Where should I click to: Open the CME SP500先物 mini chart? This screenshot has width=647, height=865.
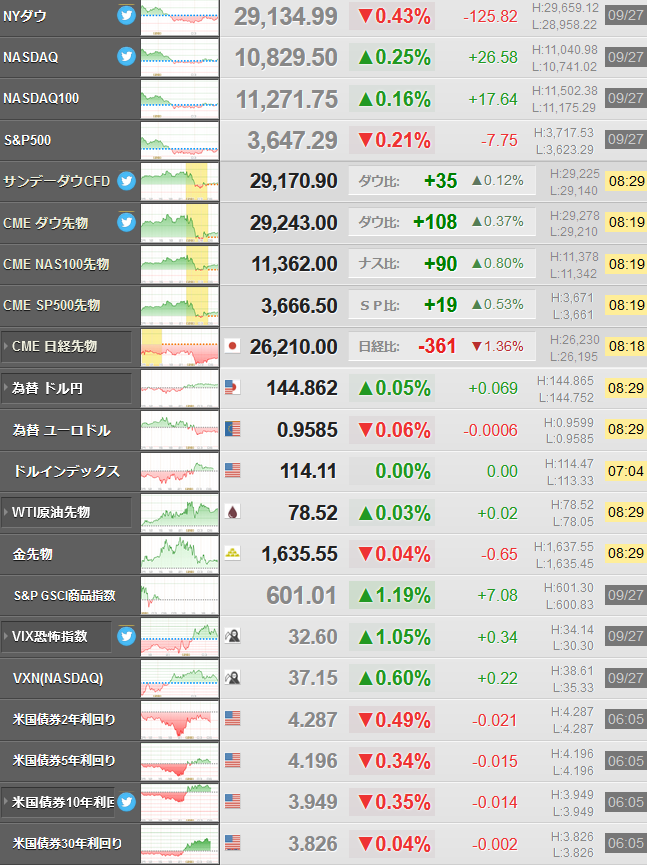pyautogui.click(x=180, y=306)
